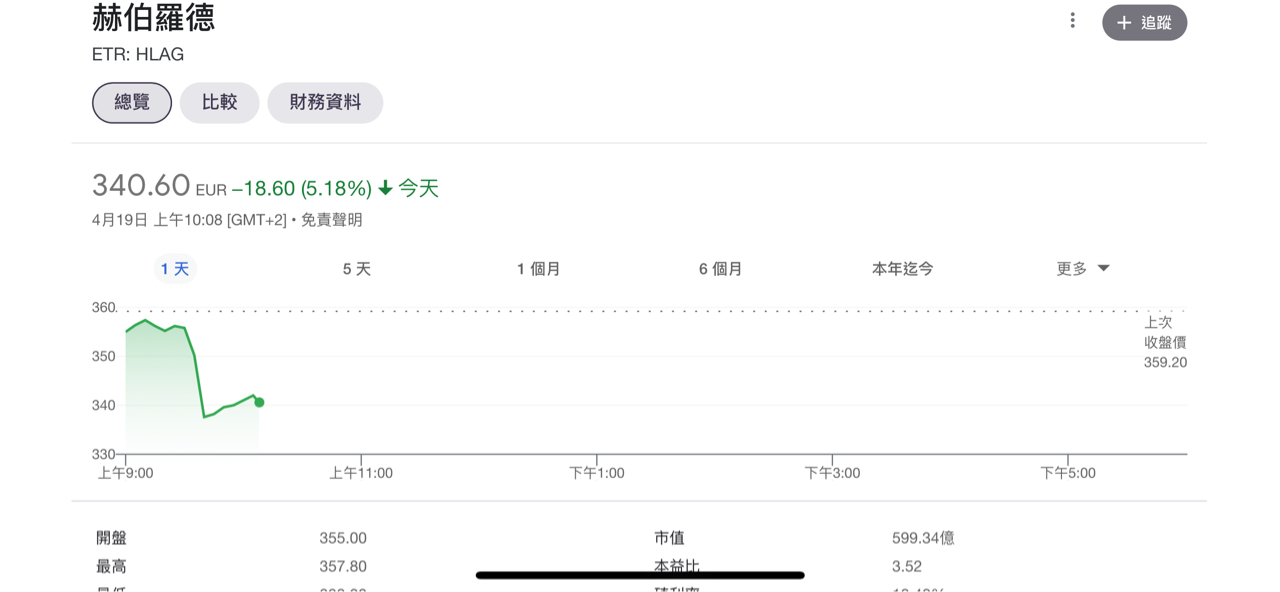Select the latest price point on the chart
The image size is (1280, 592).
pos(258,401)
